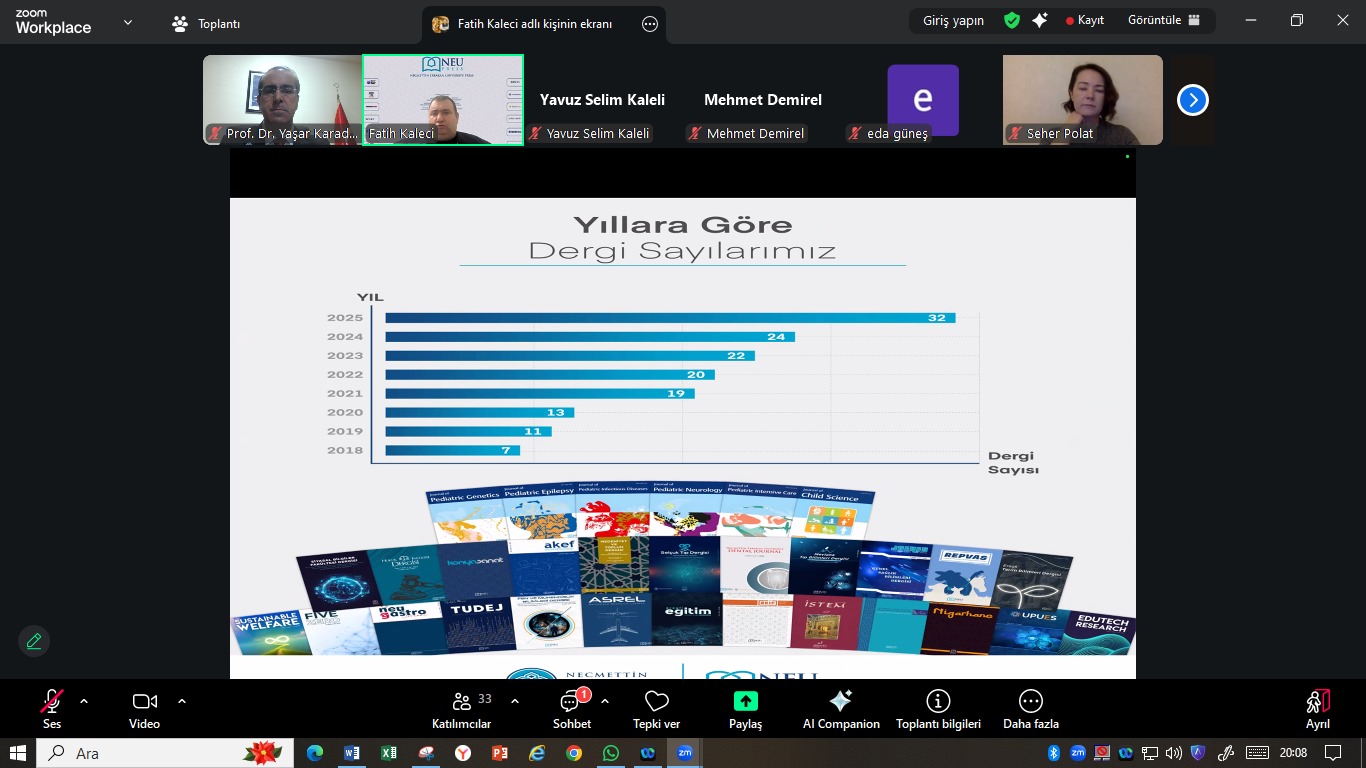The image size is (1366, 768).
Task: Switch to the Toplantı tab
Action: pyautogui.click(x=207, y=24)
